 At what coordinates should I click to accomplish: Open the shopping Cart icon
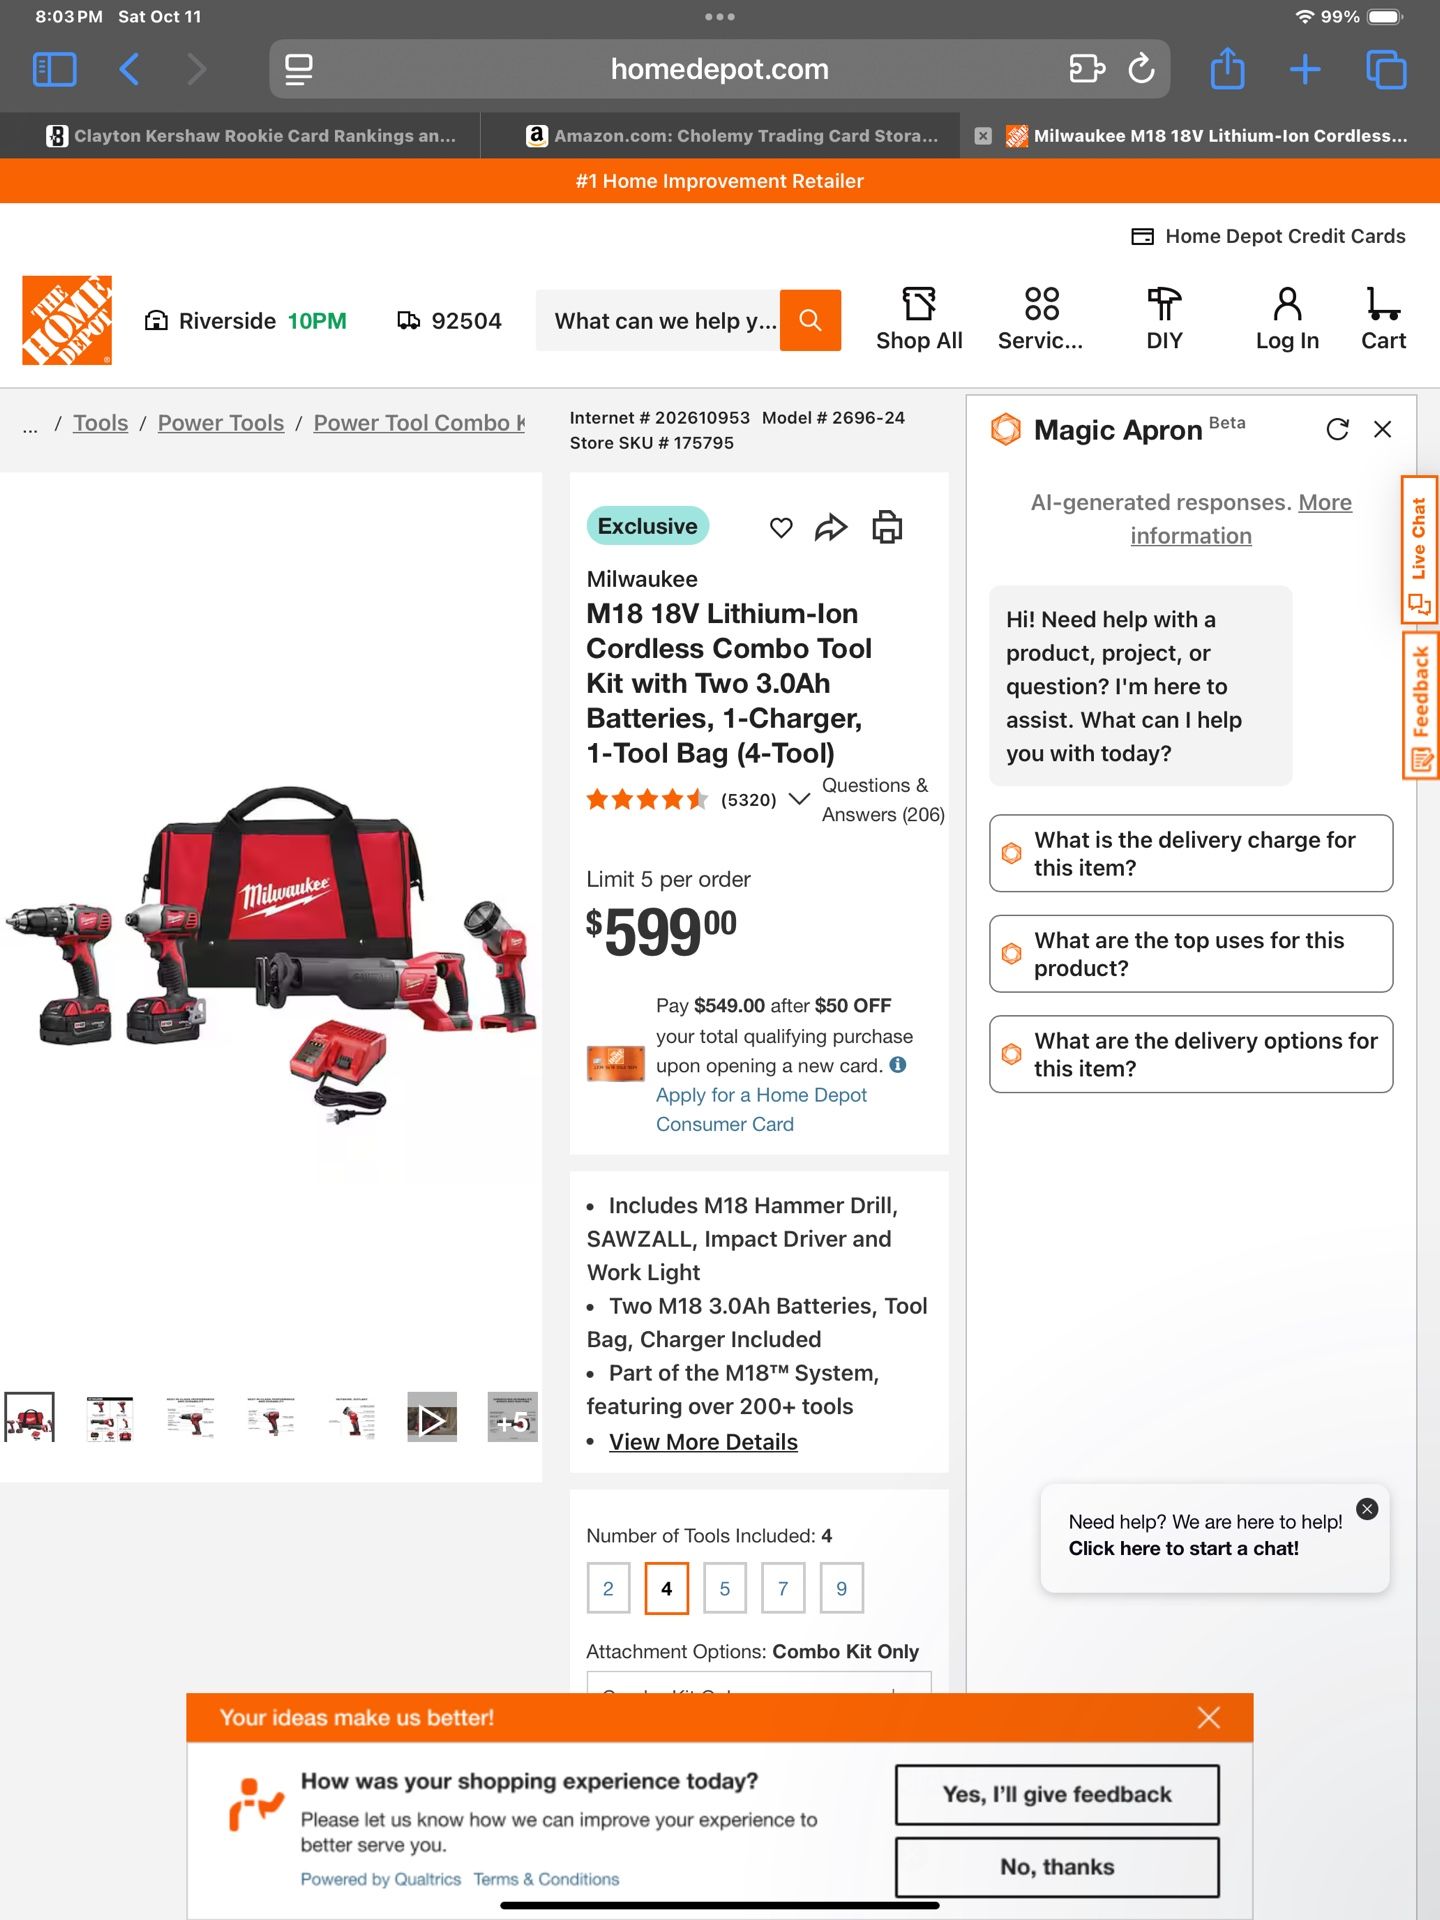coord(1383,320)
